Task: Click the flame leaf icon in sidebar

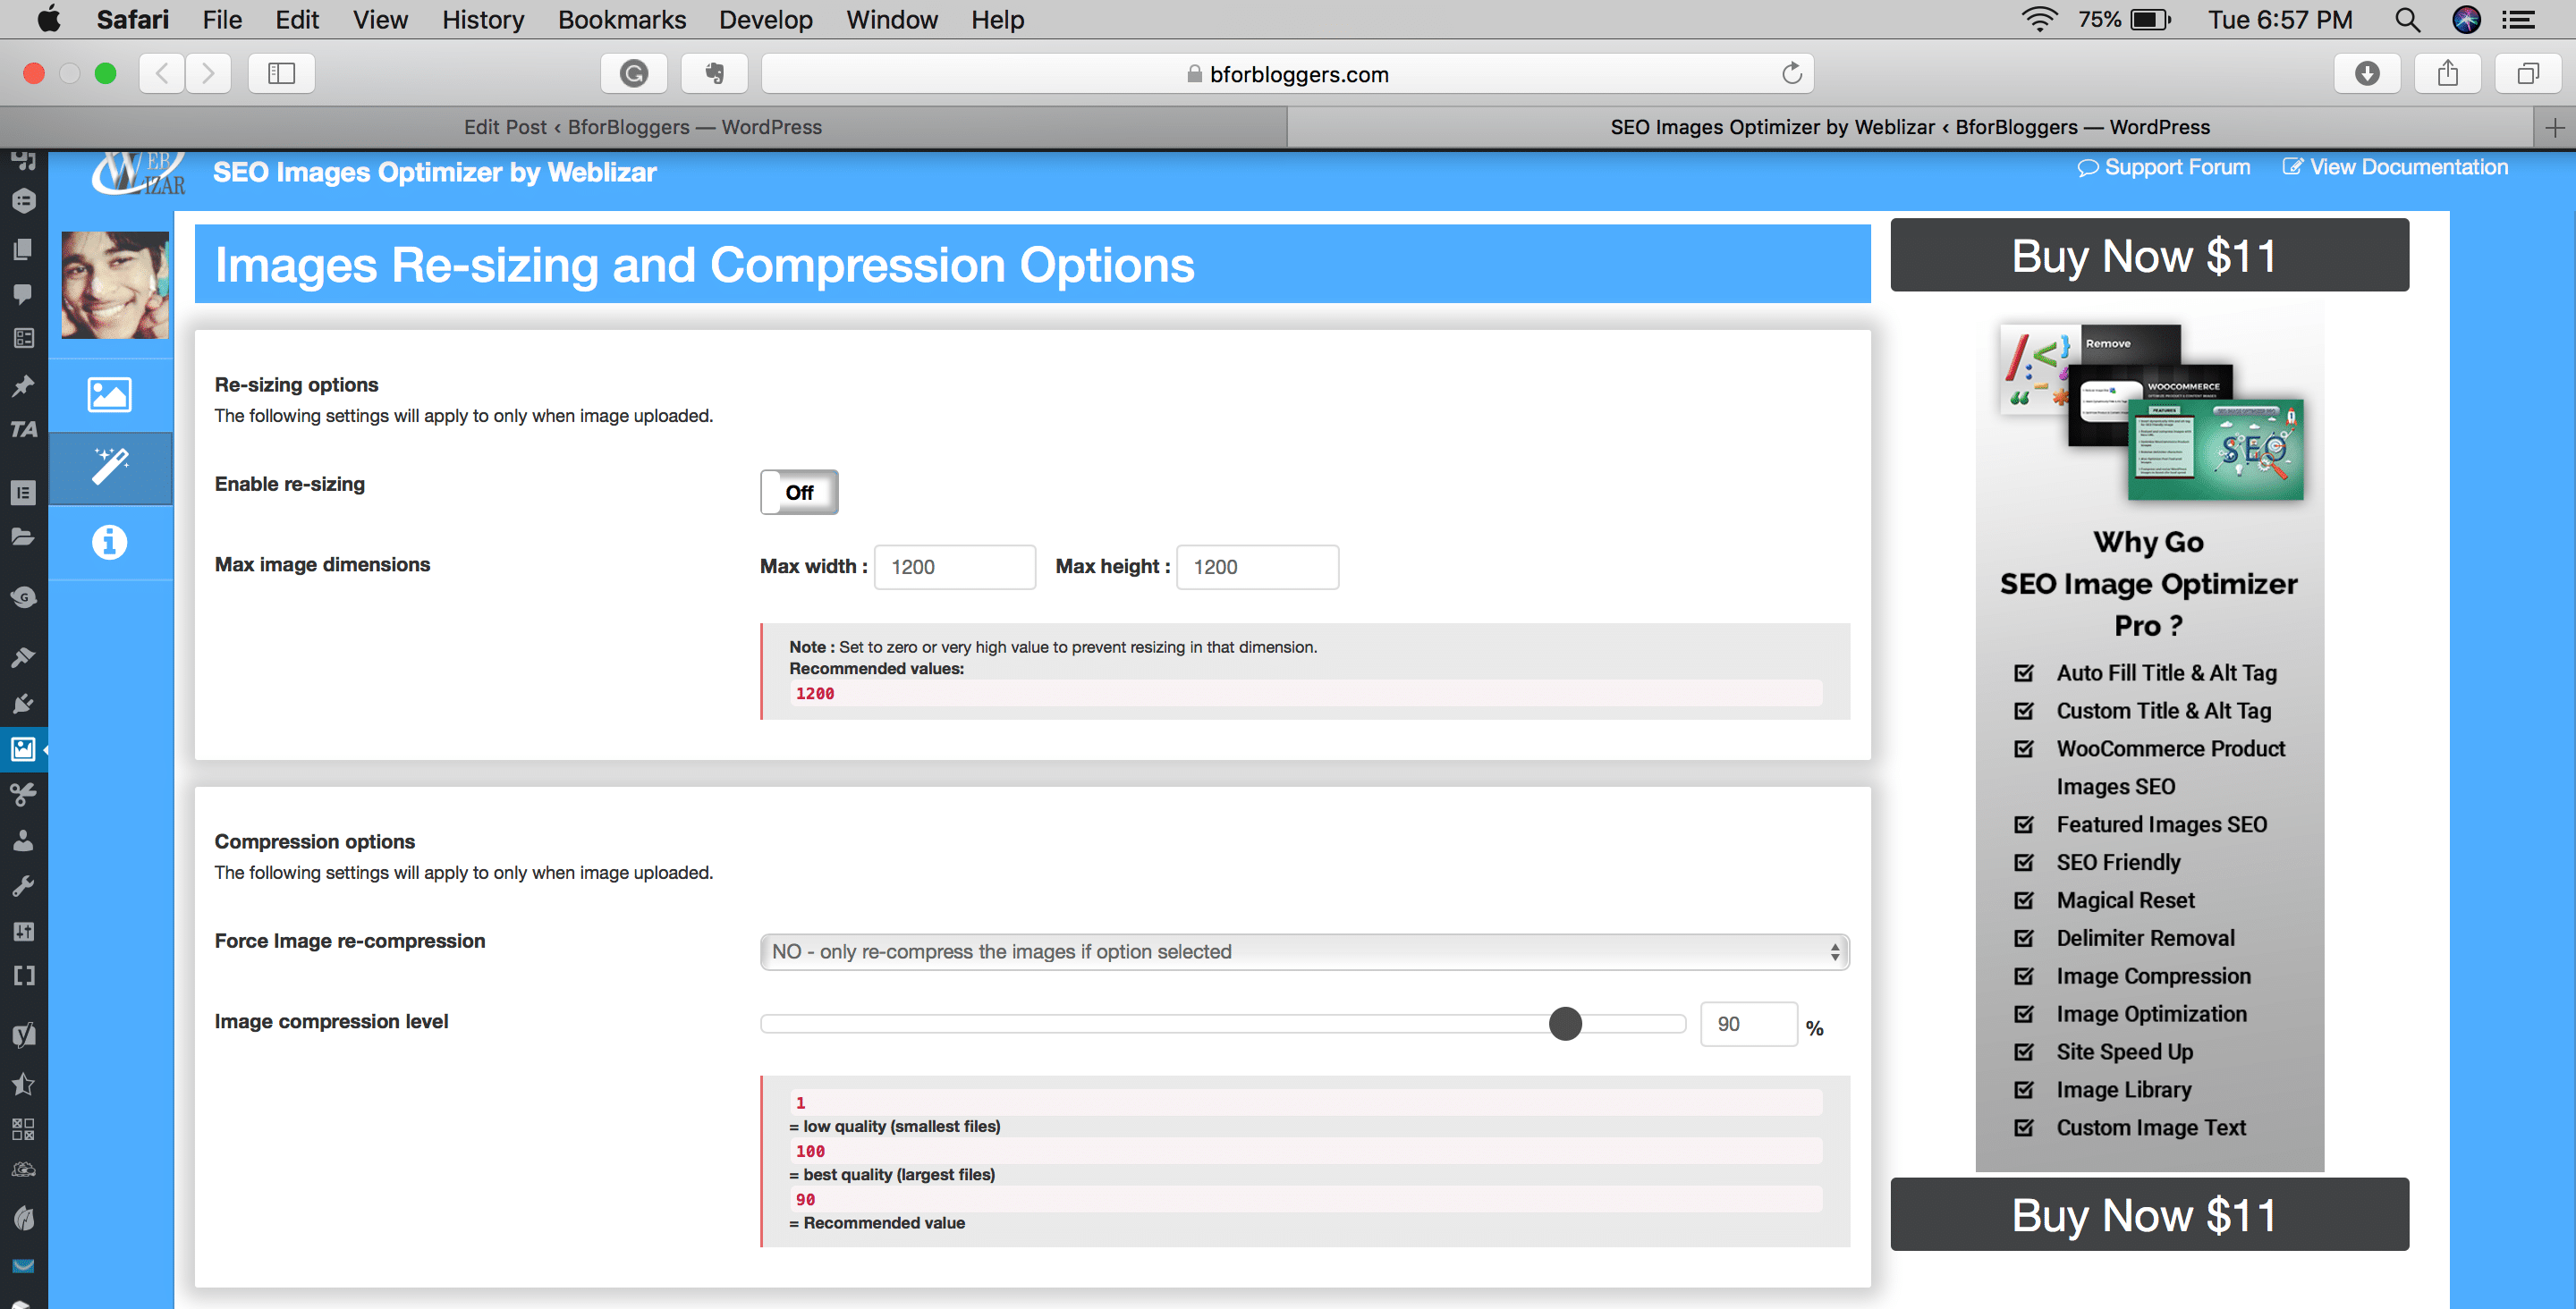Action: coord(23,1218)
